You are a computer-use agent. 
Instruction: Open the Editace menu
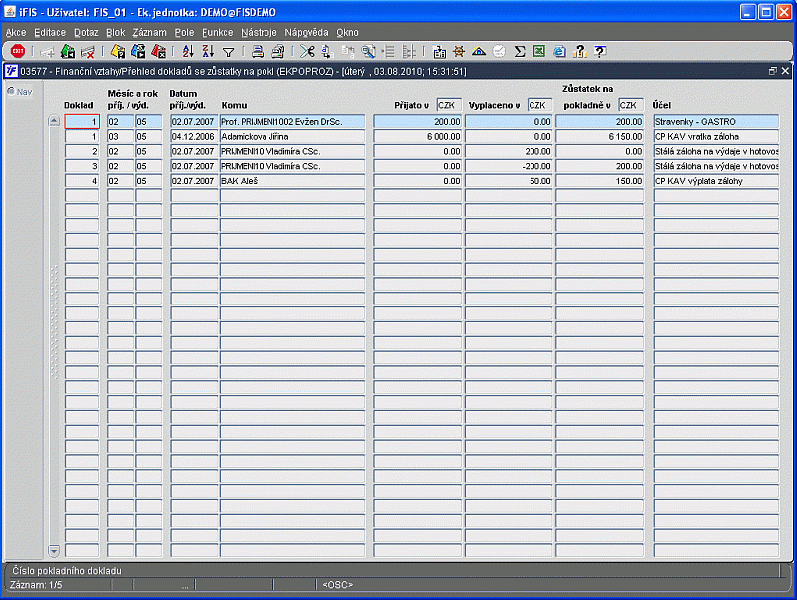coord(50,32)
